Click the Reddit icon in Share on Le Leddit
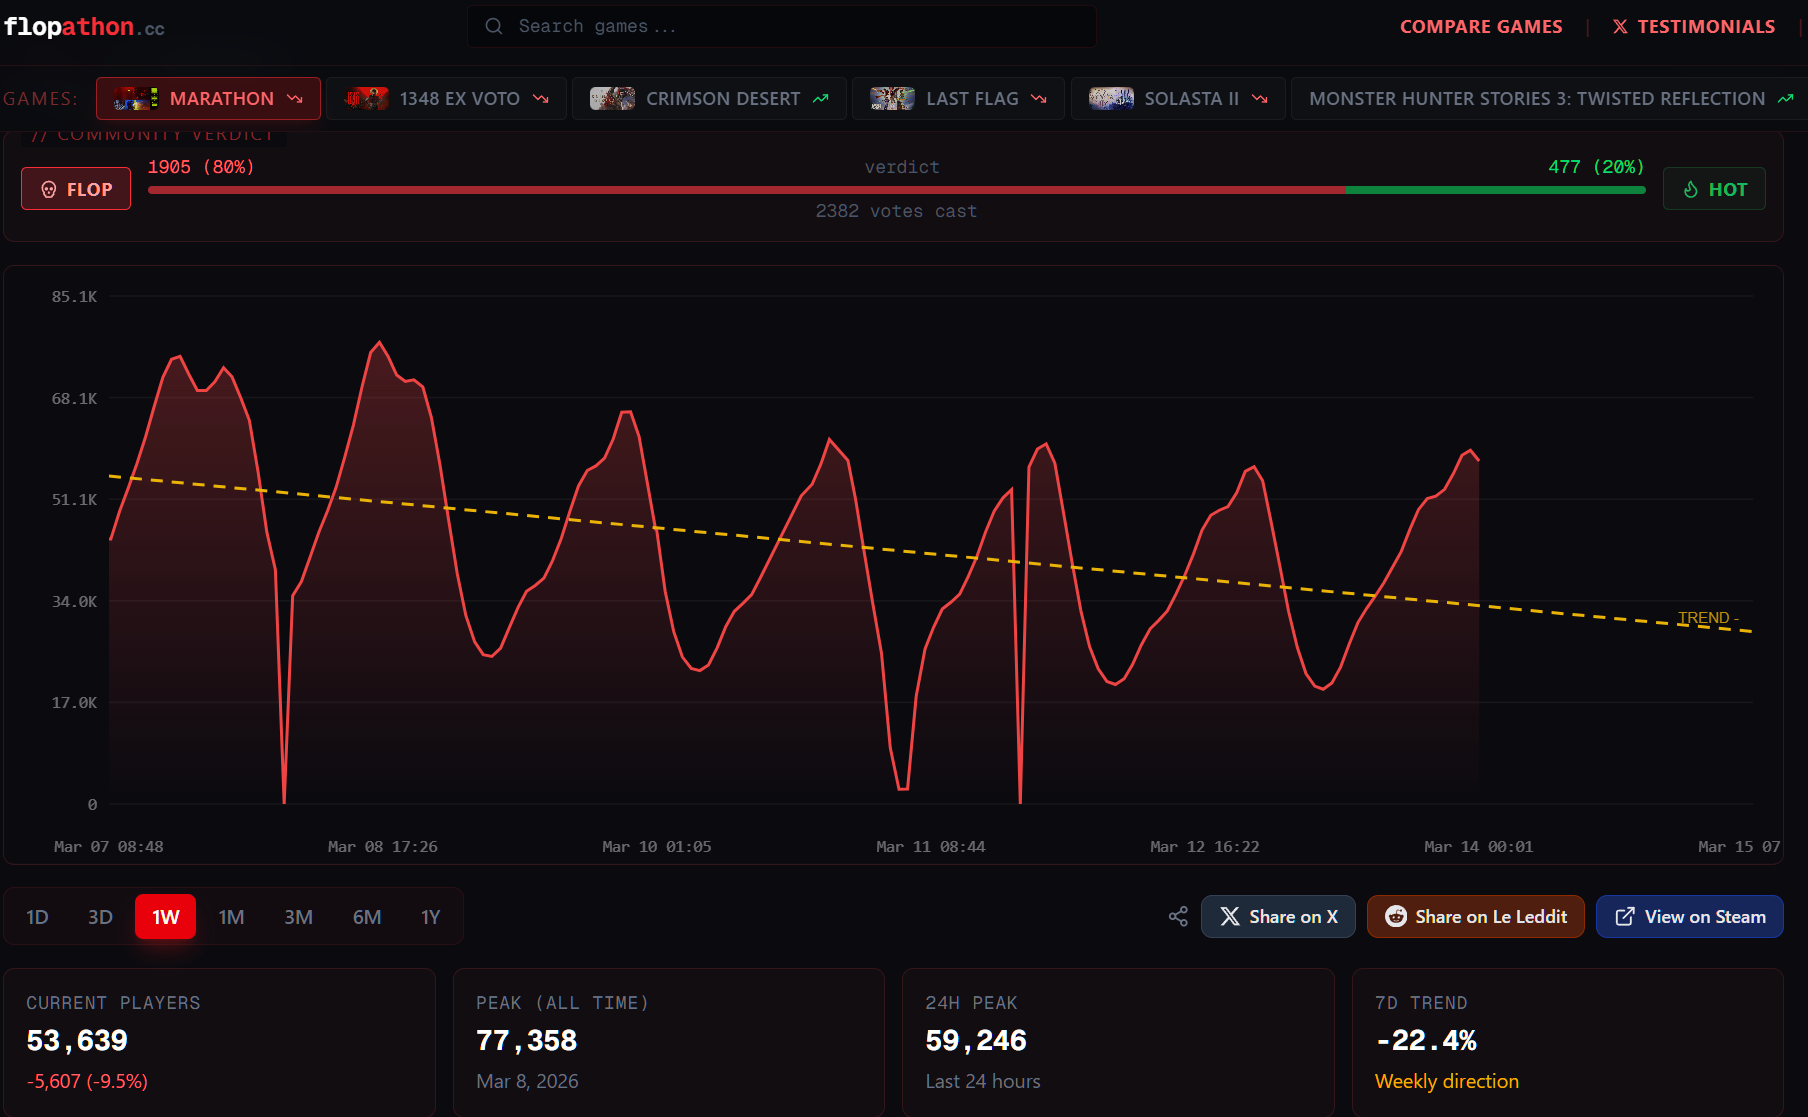Viewport: 1808px width, 1117px height. tap(1396, 917)
